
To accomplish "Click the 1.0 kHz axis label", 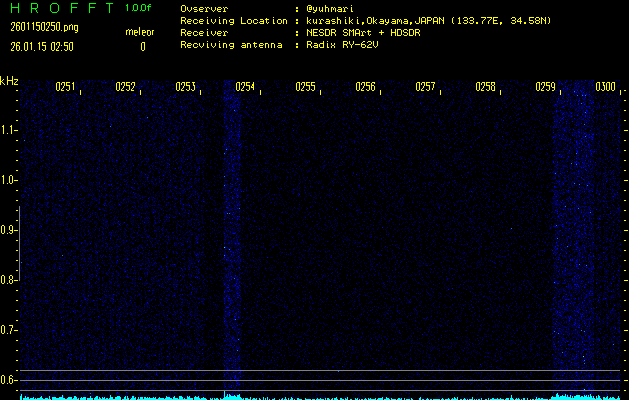I will click(7, 180).
